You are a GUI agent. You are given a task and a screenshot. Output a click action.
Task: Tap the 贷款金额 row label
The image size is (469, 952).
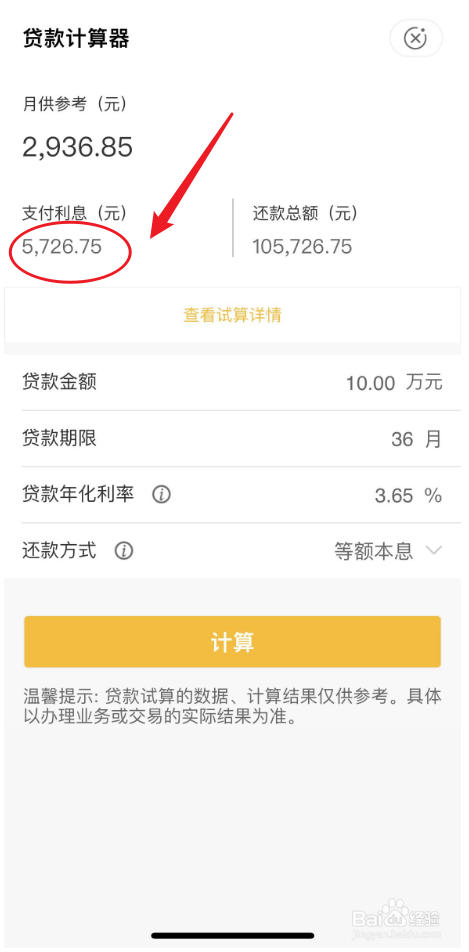pos(60,382)
